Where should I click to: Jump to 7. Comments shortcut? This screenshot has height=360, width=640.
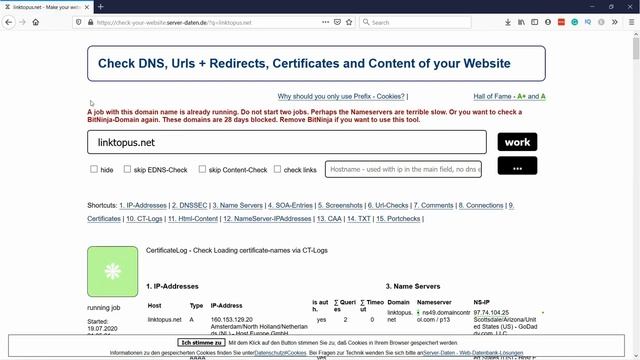coord(433,205)
